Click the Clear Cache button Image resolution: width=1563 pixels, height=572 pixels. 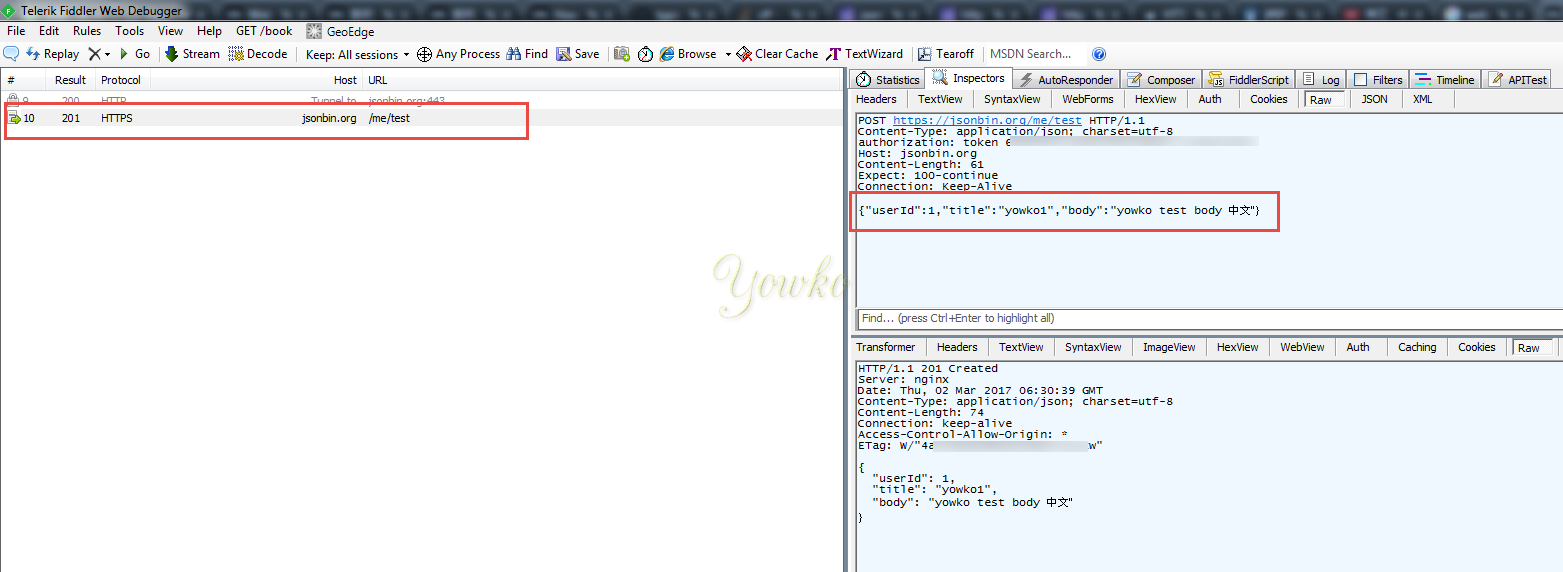(x=777, y=54)
